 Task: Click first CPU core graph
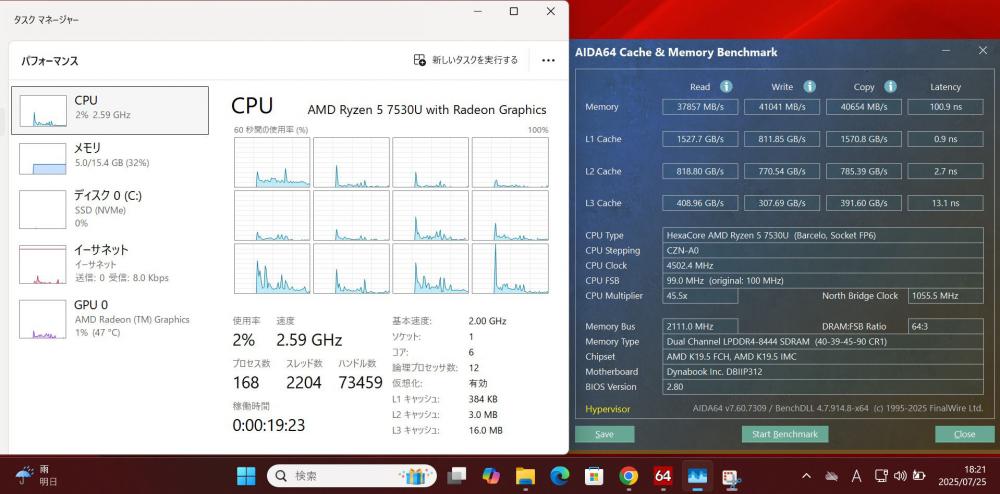(272, 163)
